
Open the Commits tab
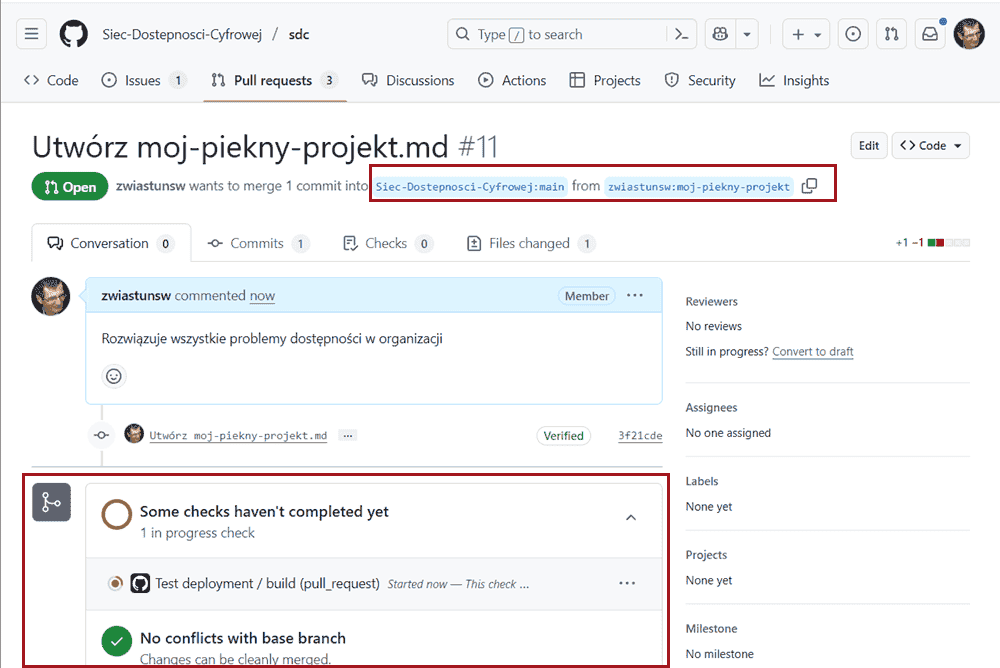[x=257, y=243]
